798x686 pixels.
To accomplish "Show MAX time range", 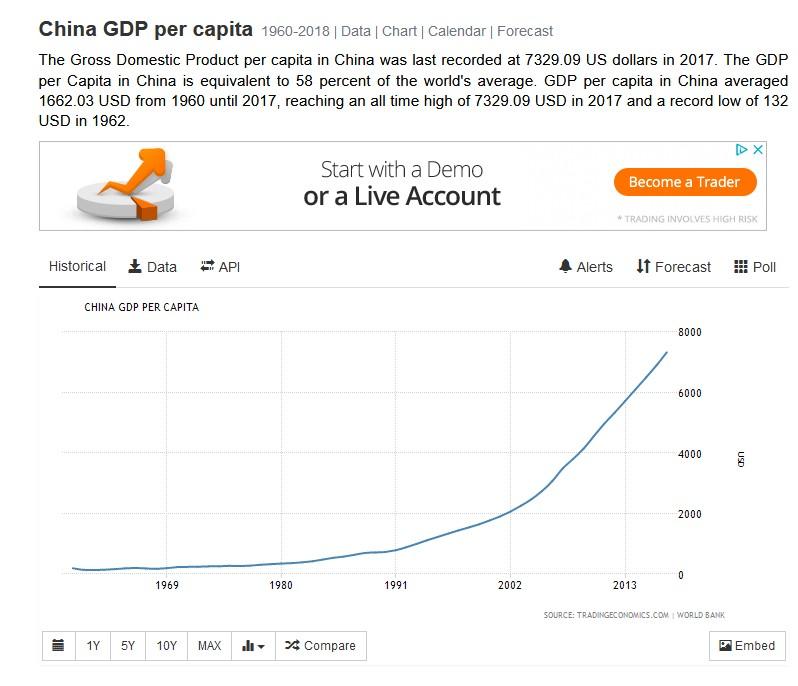I will (x=209, y=646).
